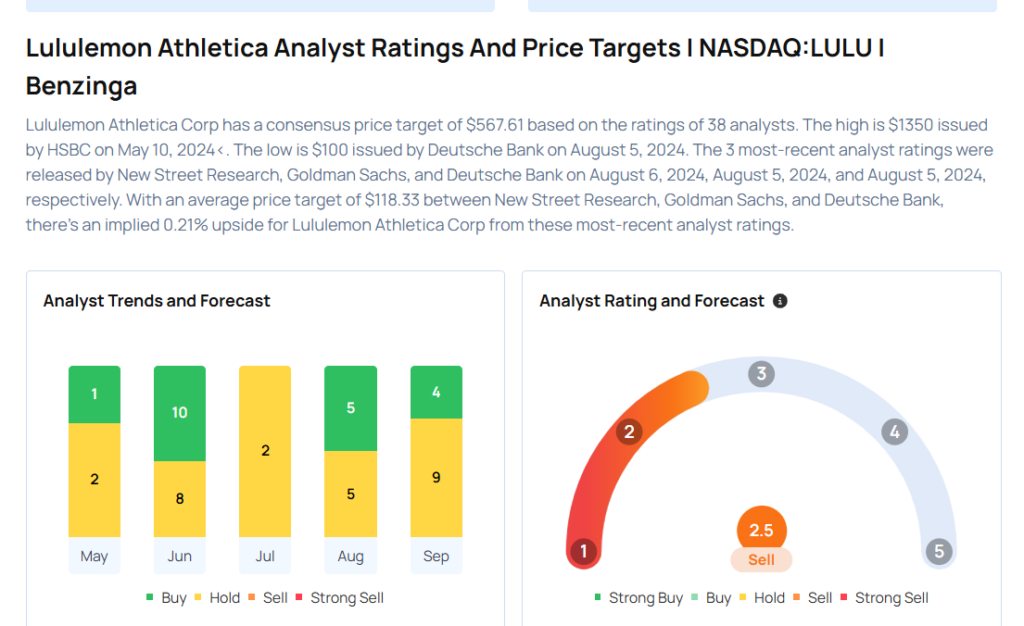Select the Sep month label
This screenshot has width=1024, height=626.
tap(436, 556)
